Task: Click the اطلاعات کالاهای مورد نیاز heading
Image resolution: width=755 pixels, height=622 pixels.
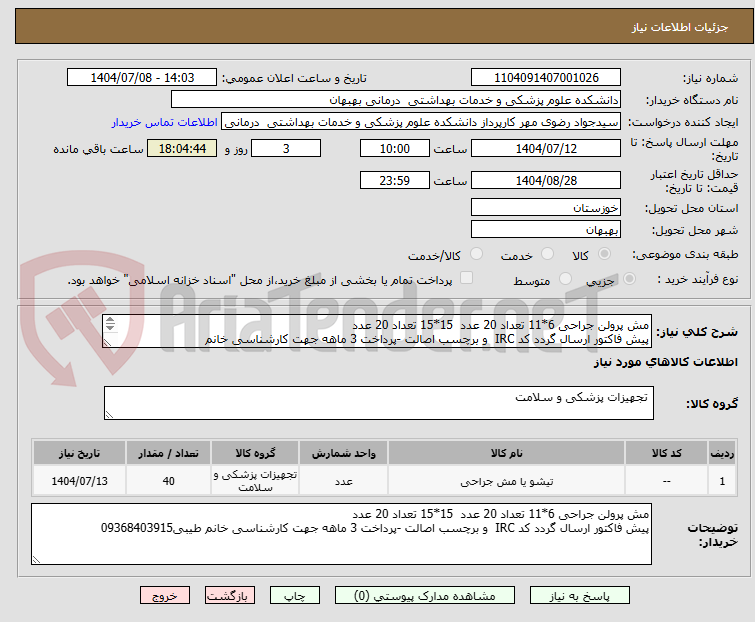Action: pyautogui.click(x=665, y=362)
